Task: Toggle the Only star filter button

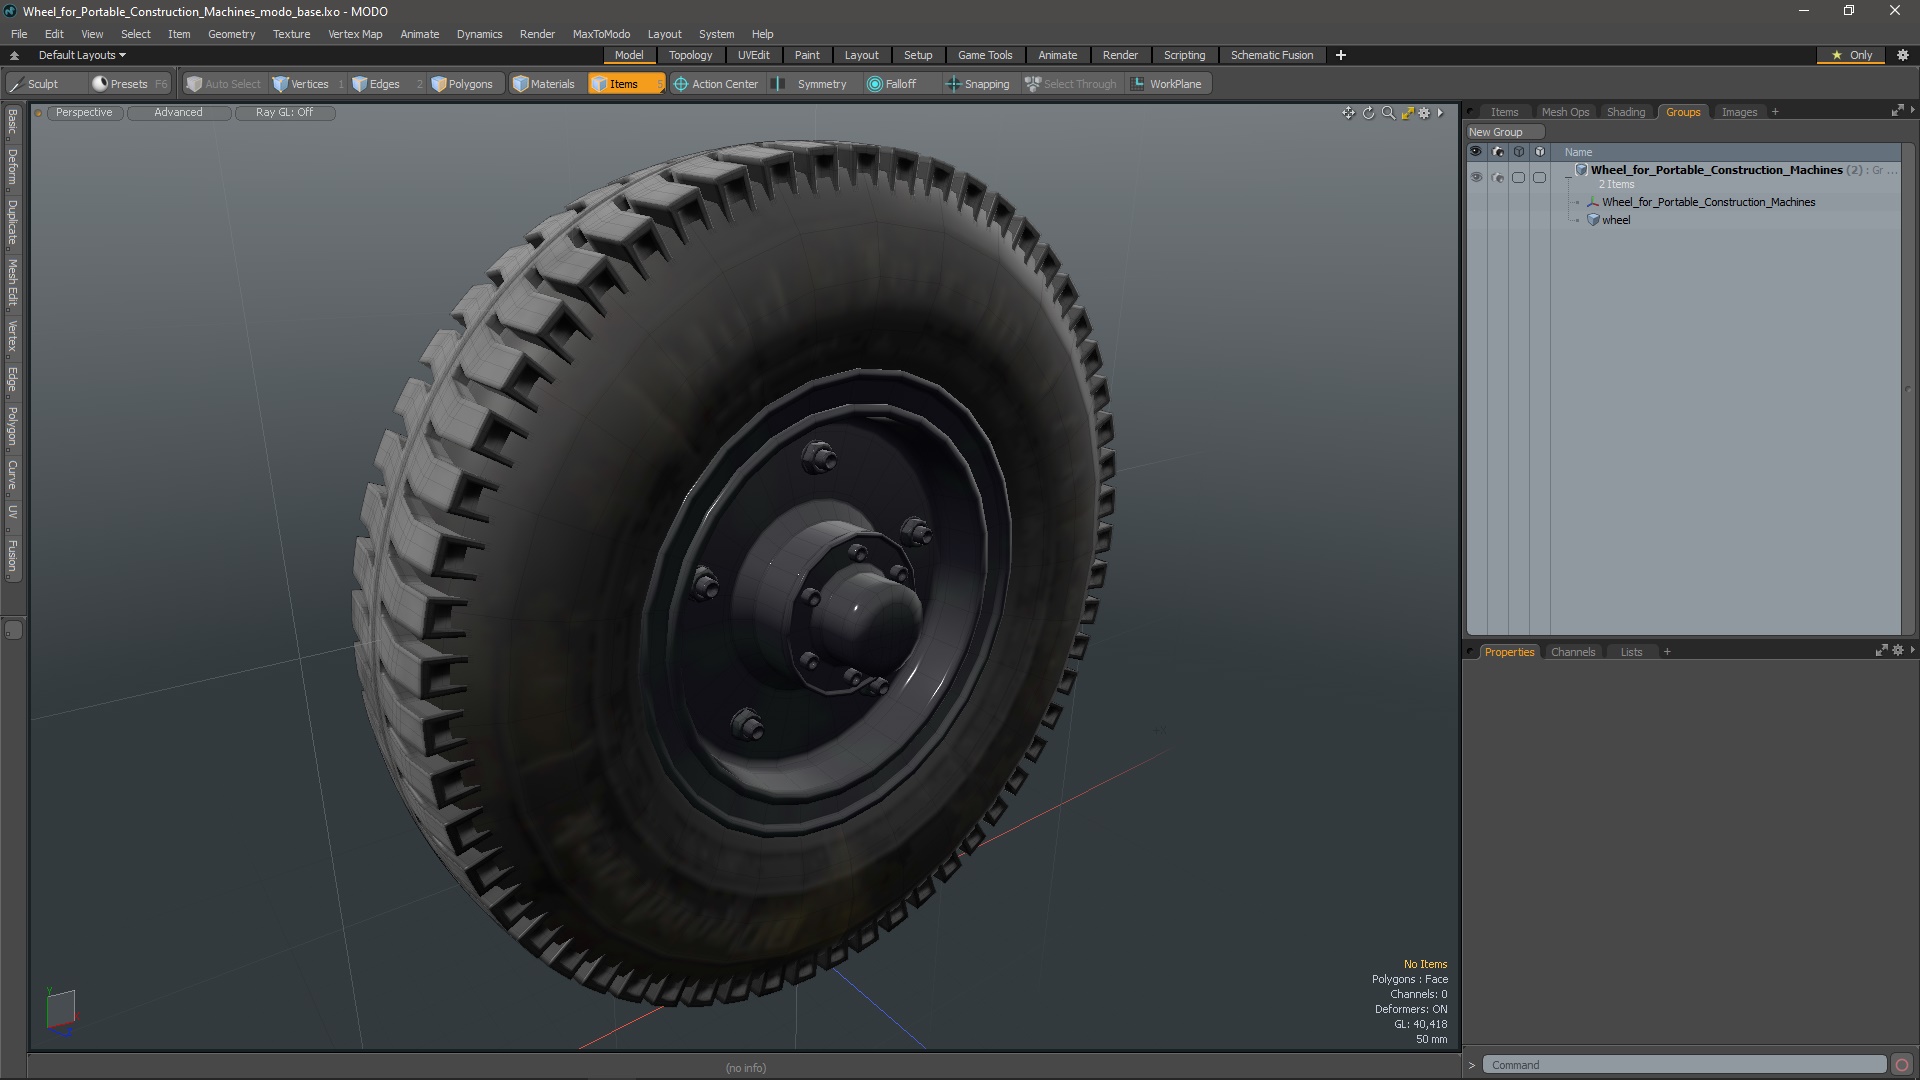Action: tap(1852, 55)
